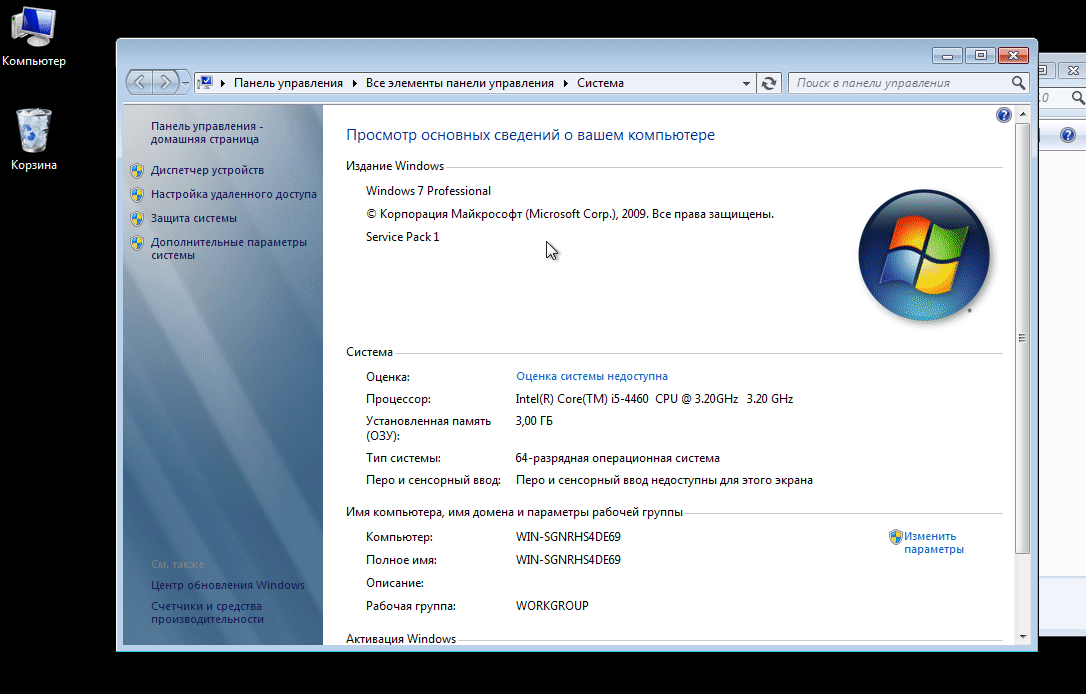Click the Back navigation arrow
The width and height of the screenshot is (1086, 694).
[x=140, y=82]
